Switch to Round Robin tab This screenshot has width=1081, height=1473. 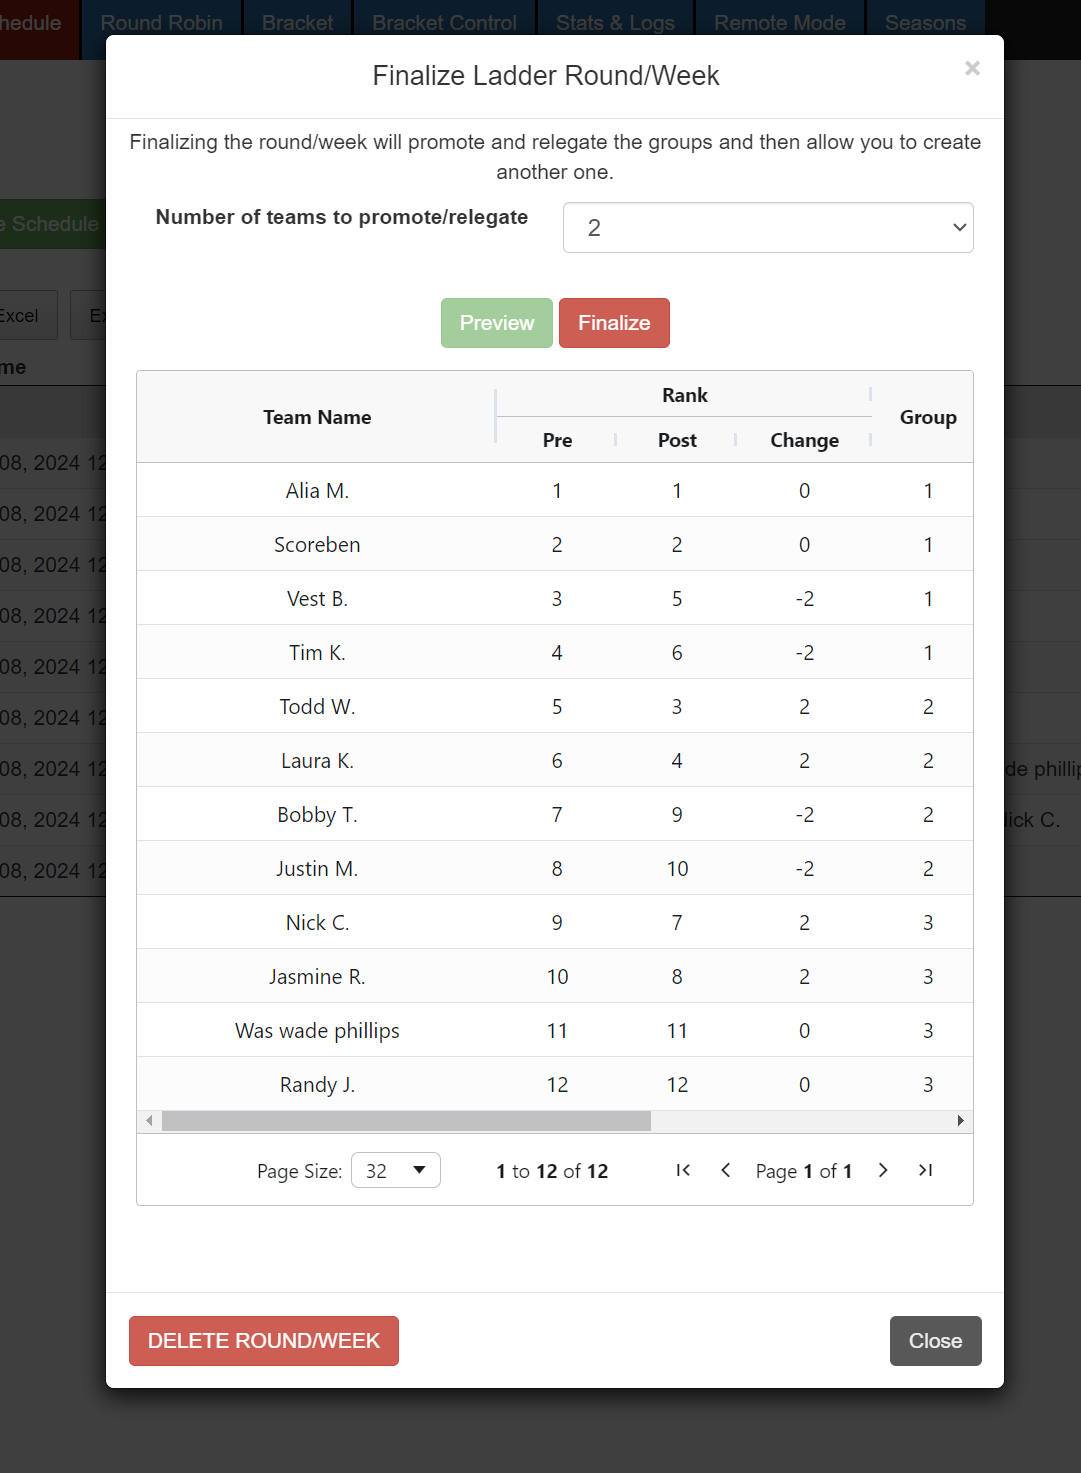click(x=161, y=22)
